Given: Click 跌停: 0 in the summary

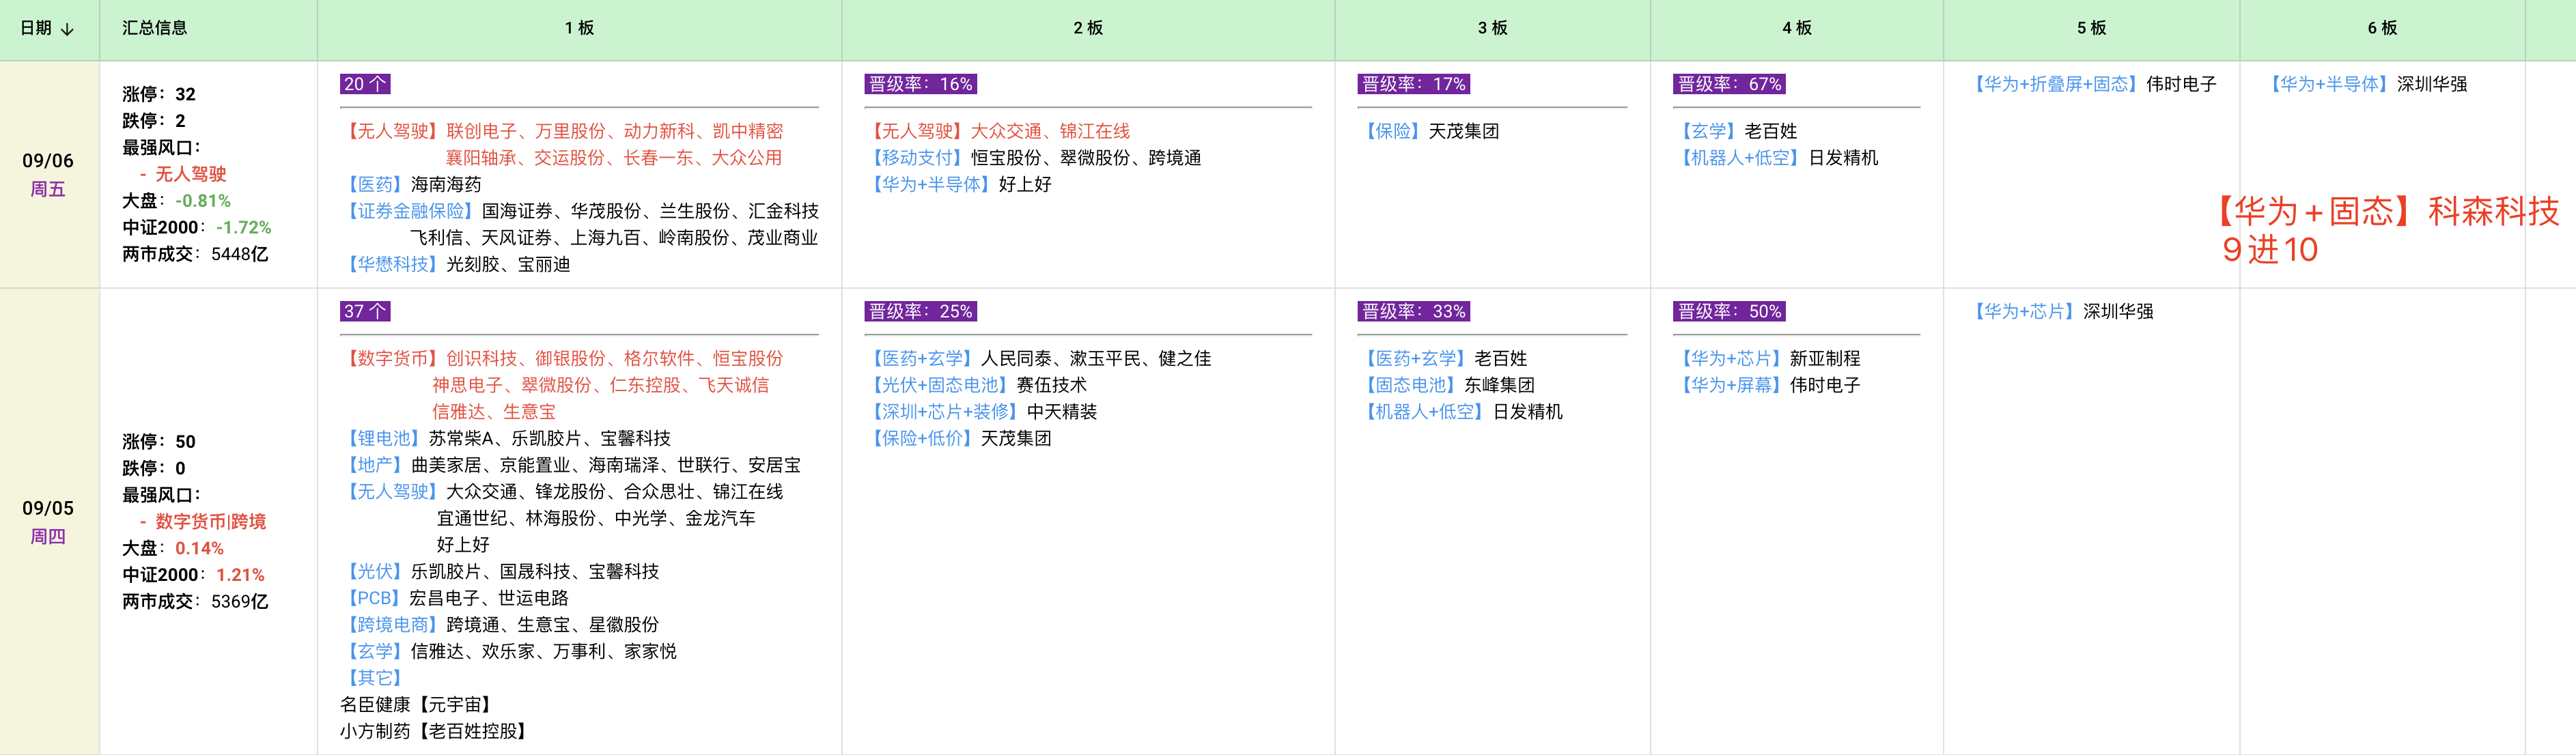Looking at the screenshot, I should (154, 468).
